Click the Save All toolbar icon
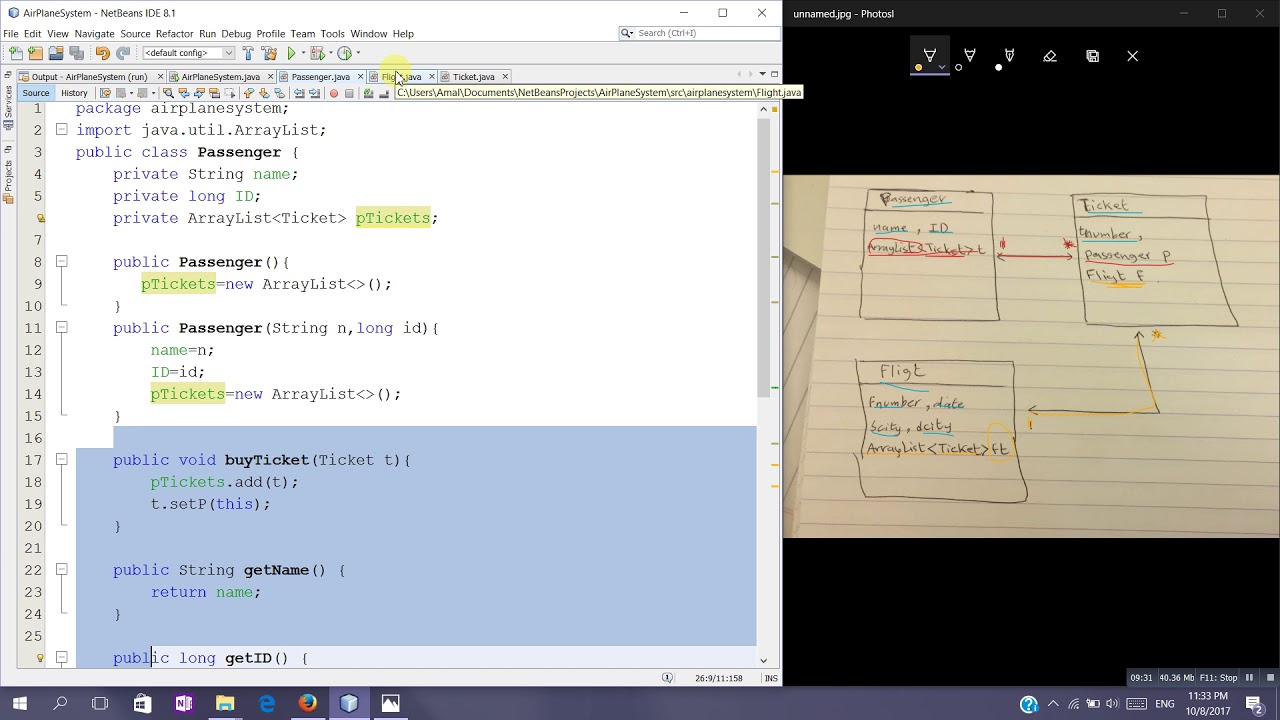Viewport: 1280px width, 720px height. pyautogui.click(x=76, y=53)
